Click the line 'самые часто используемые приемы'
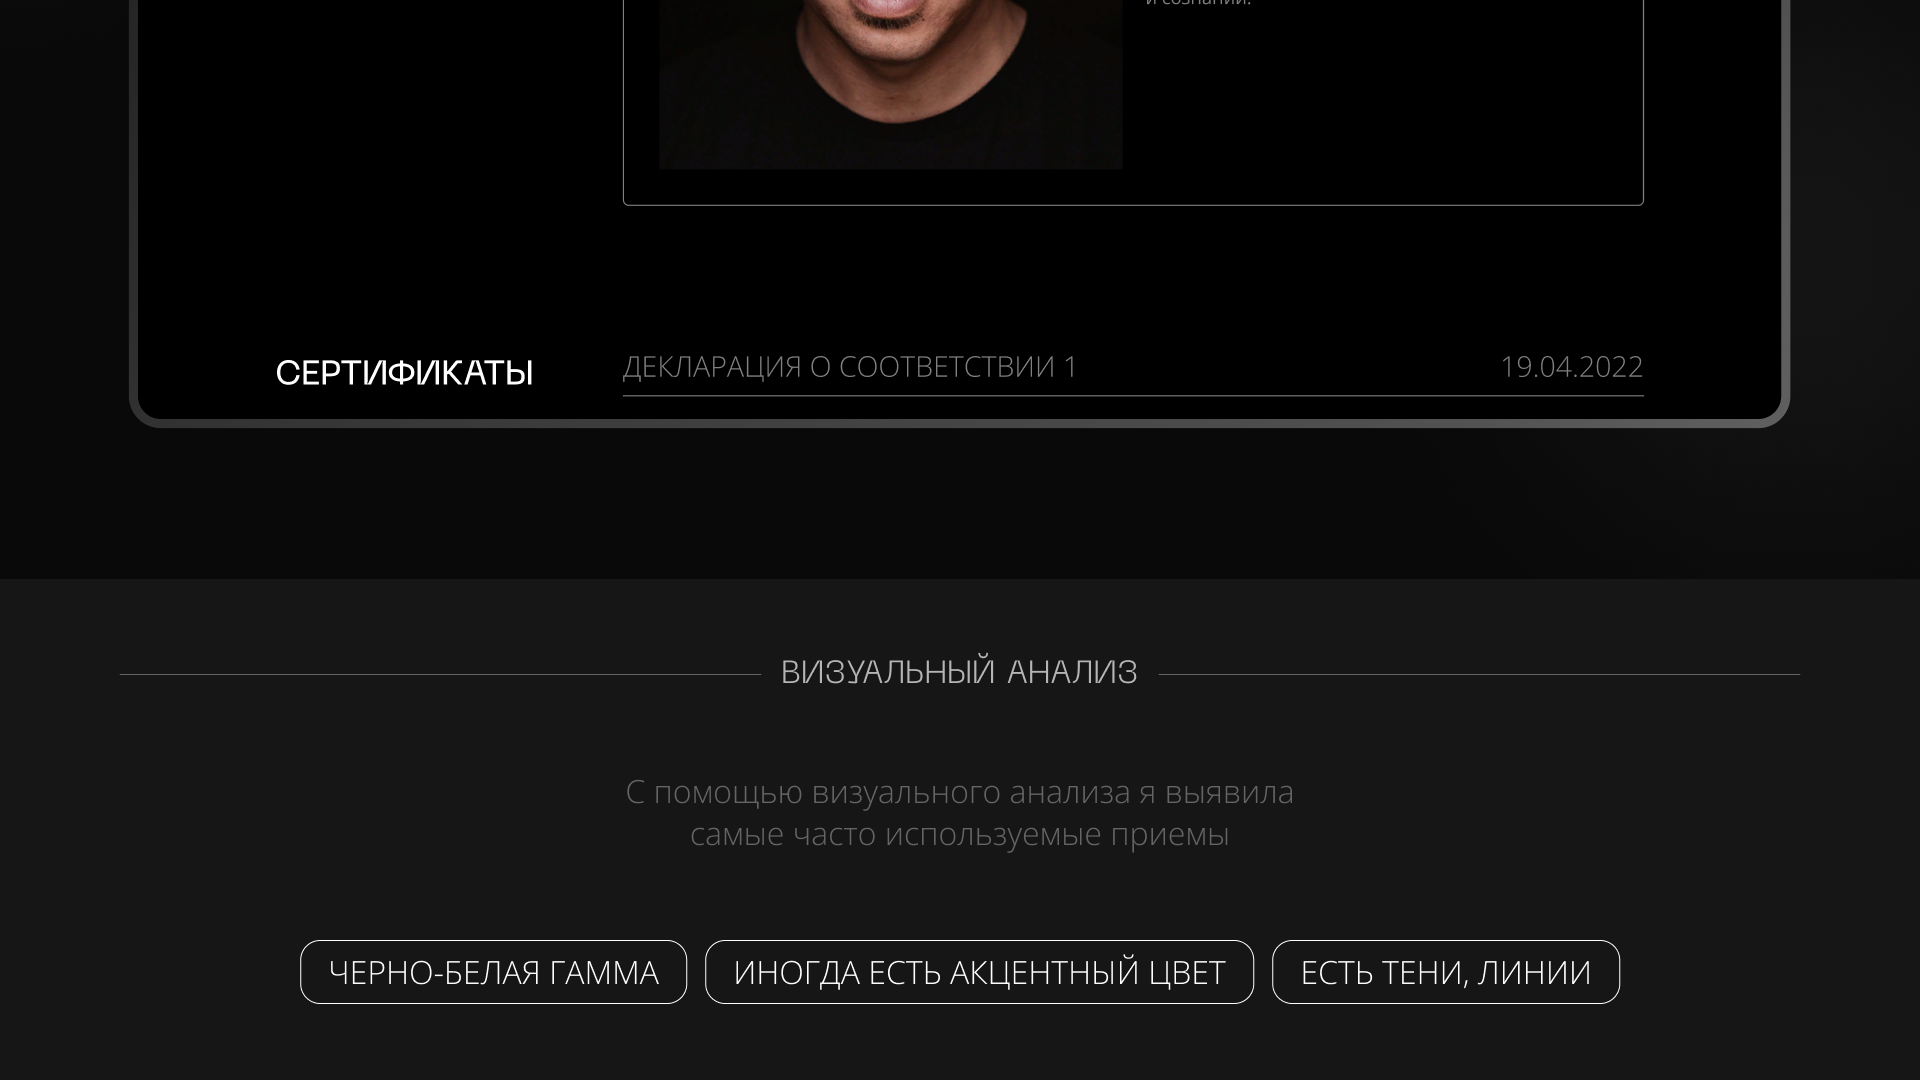 pos(960,834)
